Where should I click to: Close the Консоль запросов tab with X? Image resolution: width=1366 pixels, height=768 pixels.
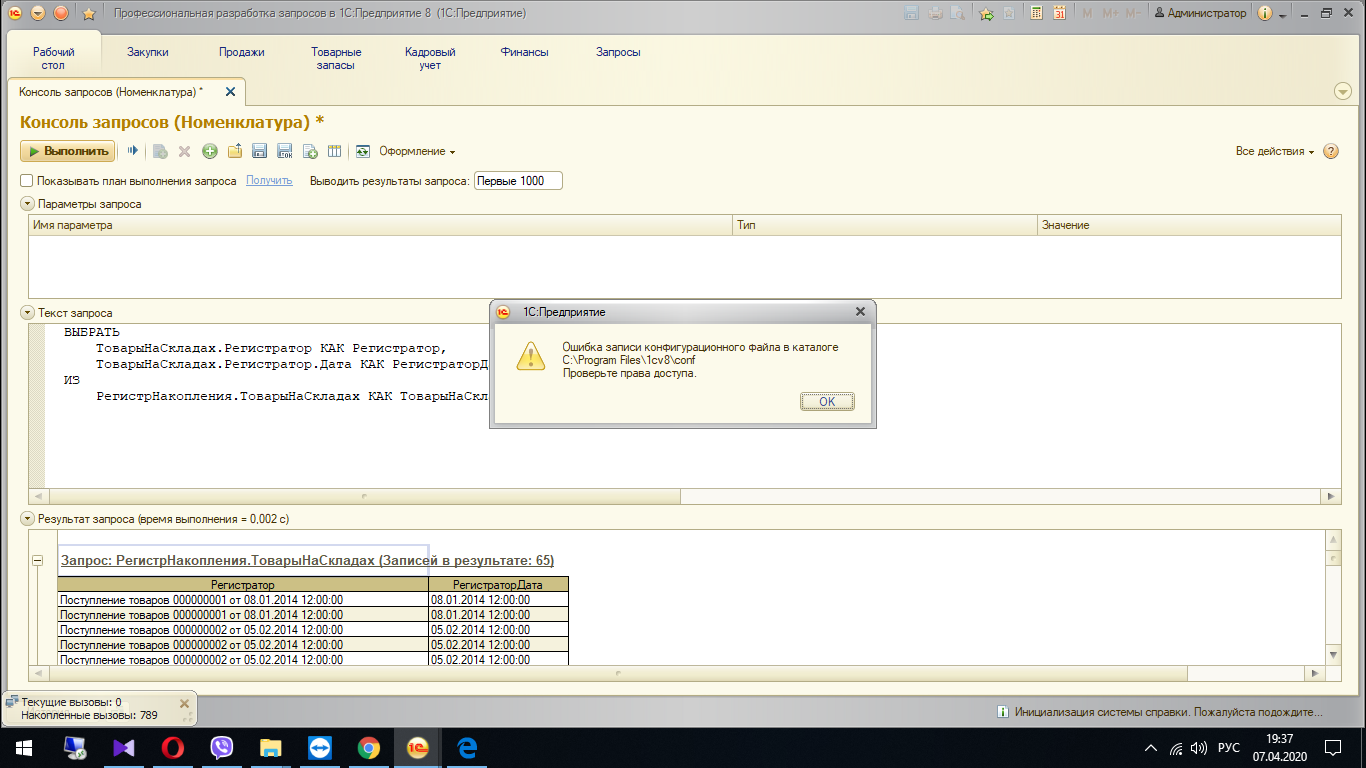tap(230, 91)
